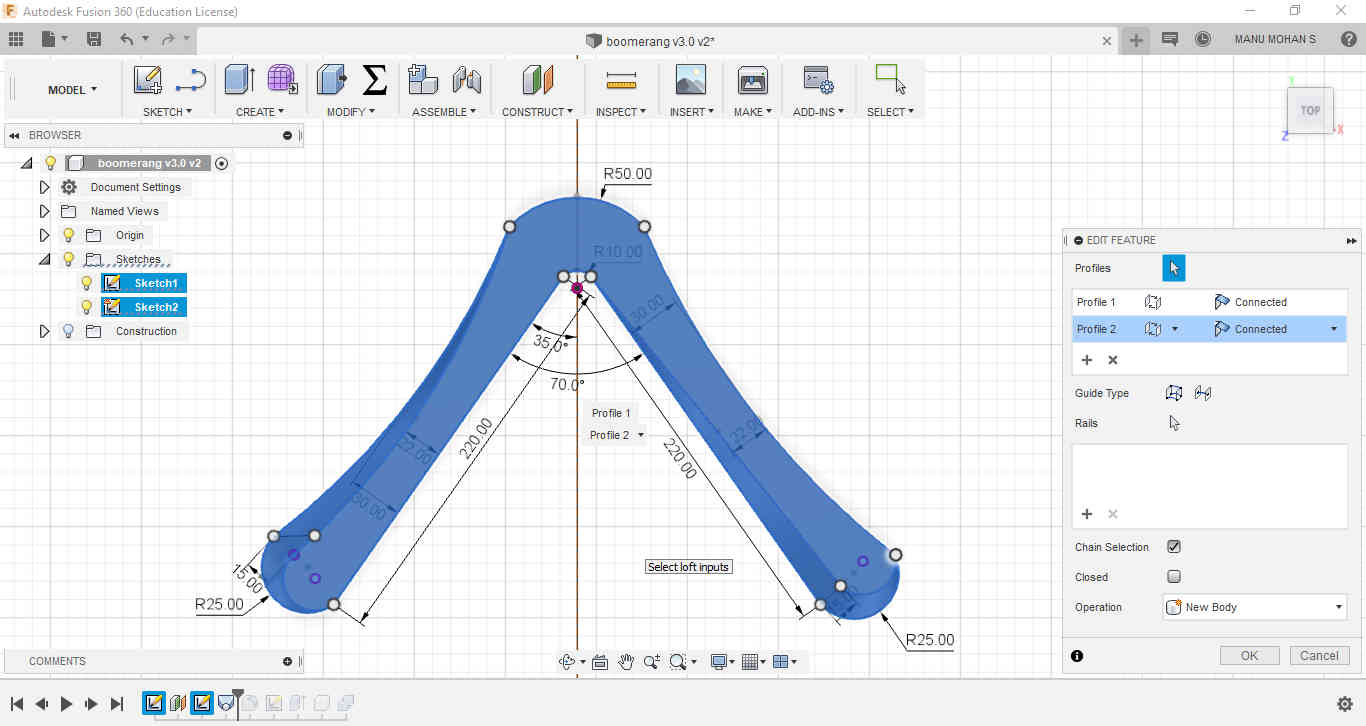1366x726 pixels.
Task: Confirm the loft with OK
Action: point(1249,656)
